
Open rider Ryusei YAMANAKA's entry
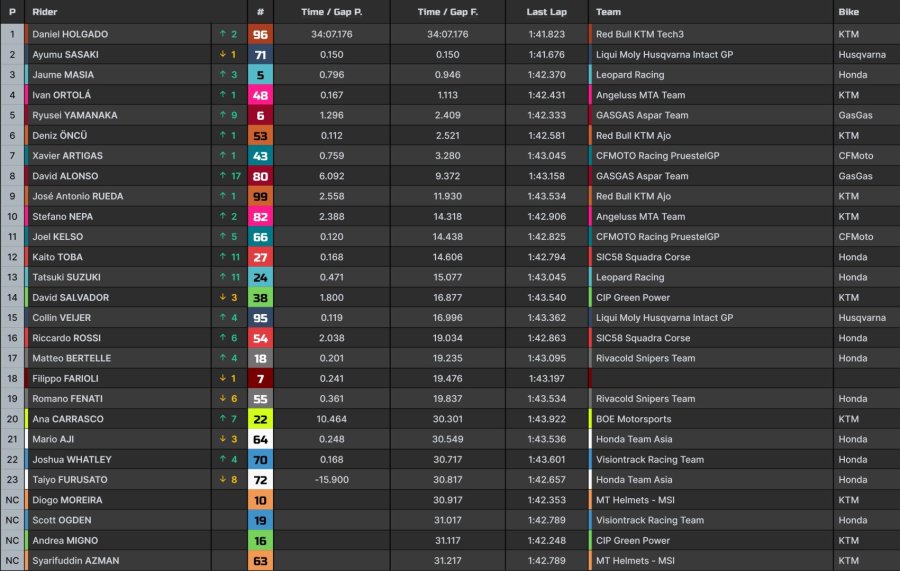(75, 115)
